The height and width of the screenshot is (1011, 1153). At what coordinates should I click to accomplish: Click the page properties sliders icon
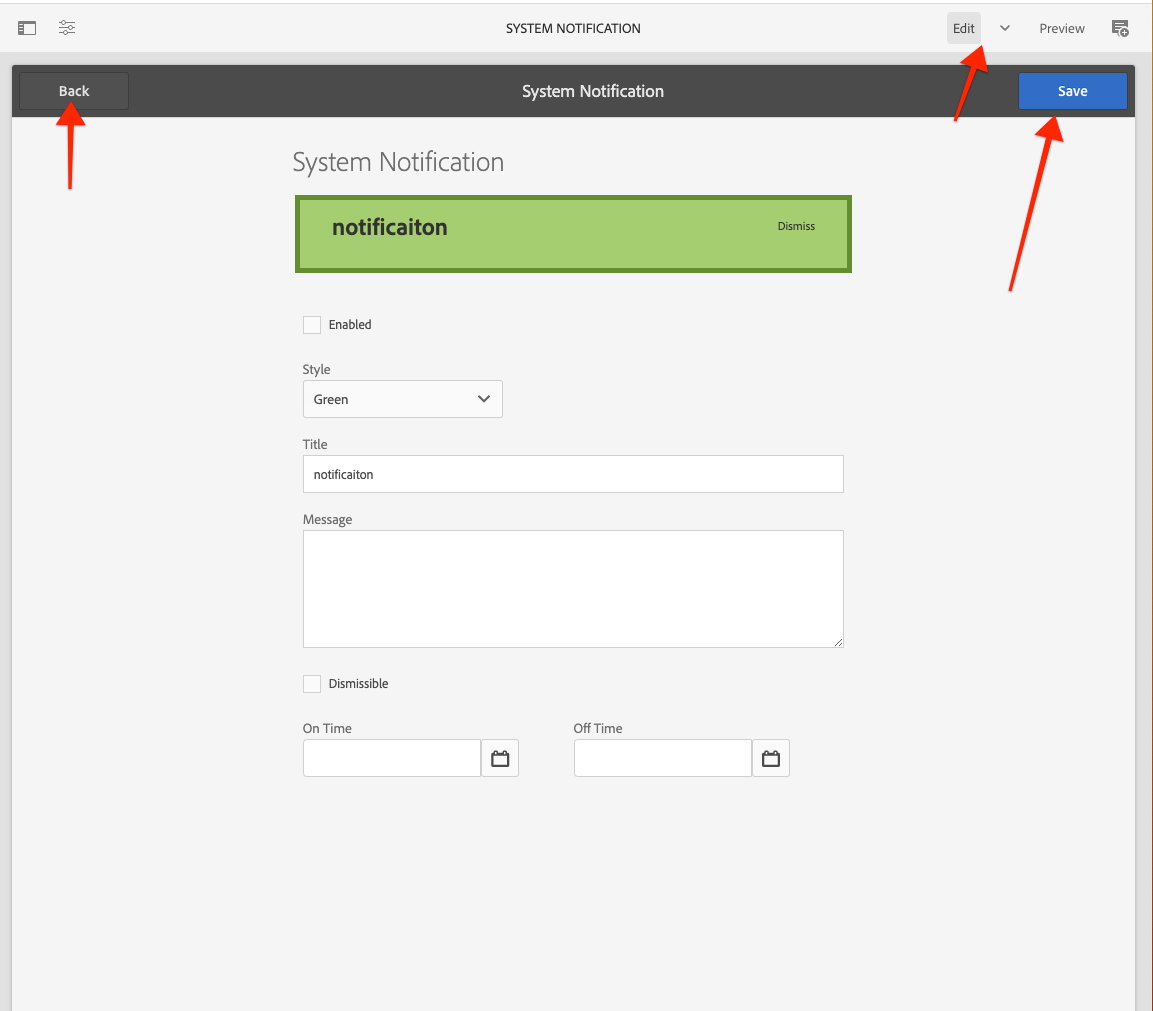tap(66, 27)
